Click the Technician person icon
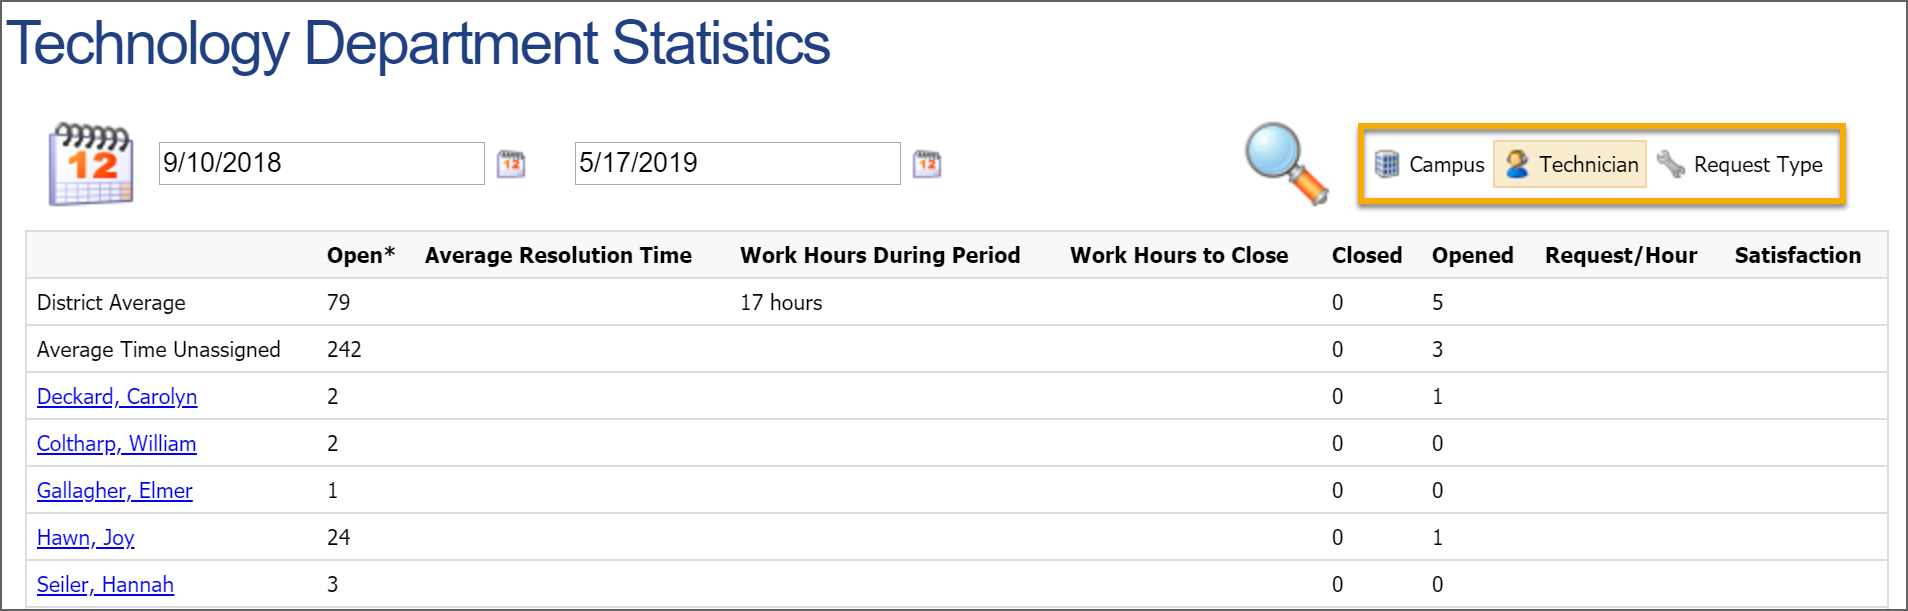 (1517, 164)
